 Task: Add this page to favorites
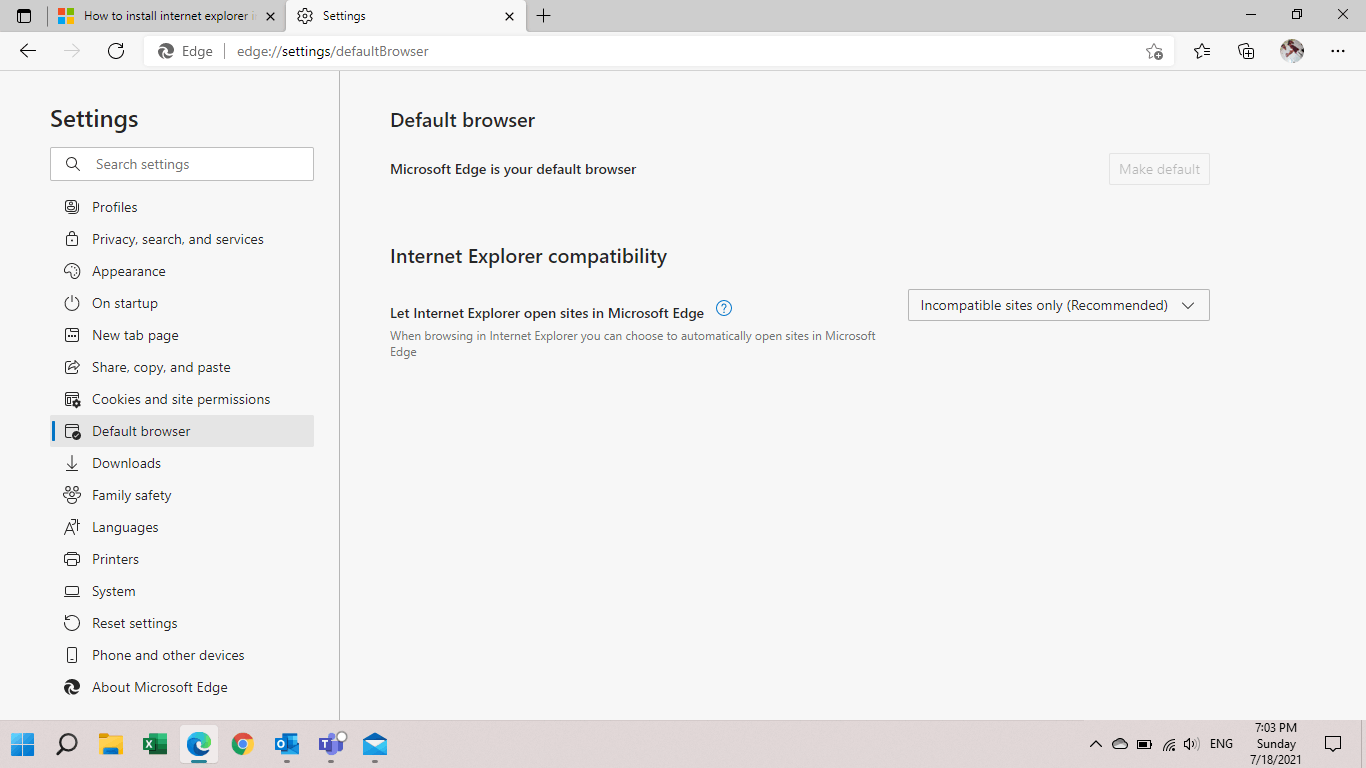tap(1154, 51)
